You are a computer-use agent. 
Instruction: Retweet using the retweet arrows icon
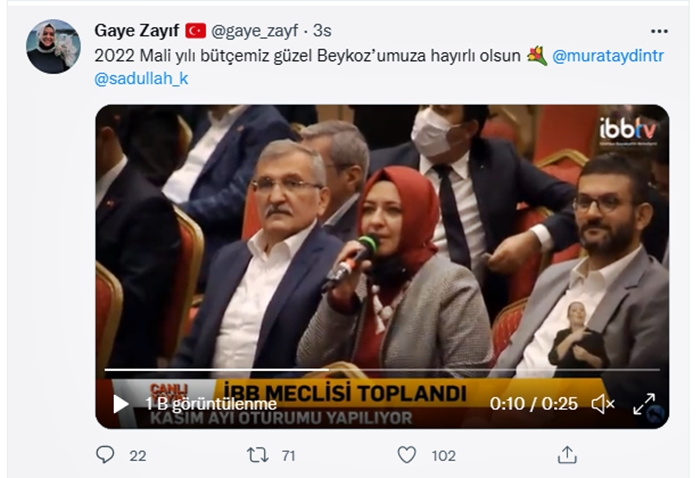[258, 455]
